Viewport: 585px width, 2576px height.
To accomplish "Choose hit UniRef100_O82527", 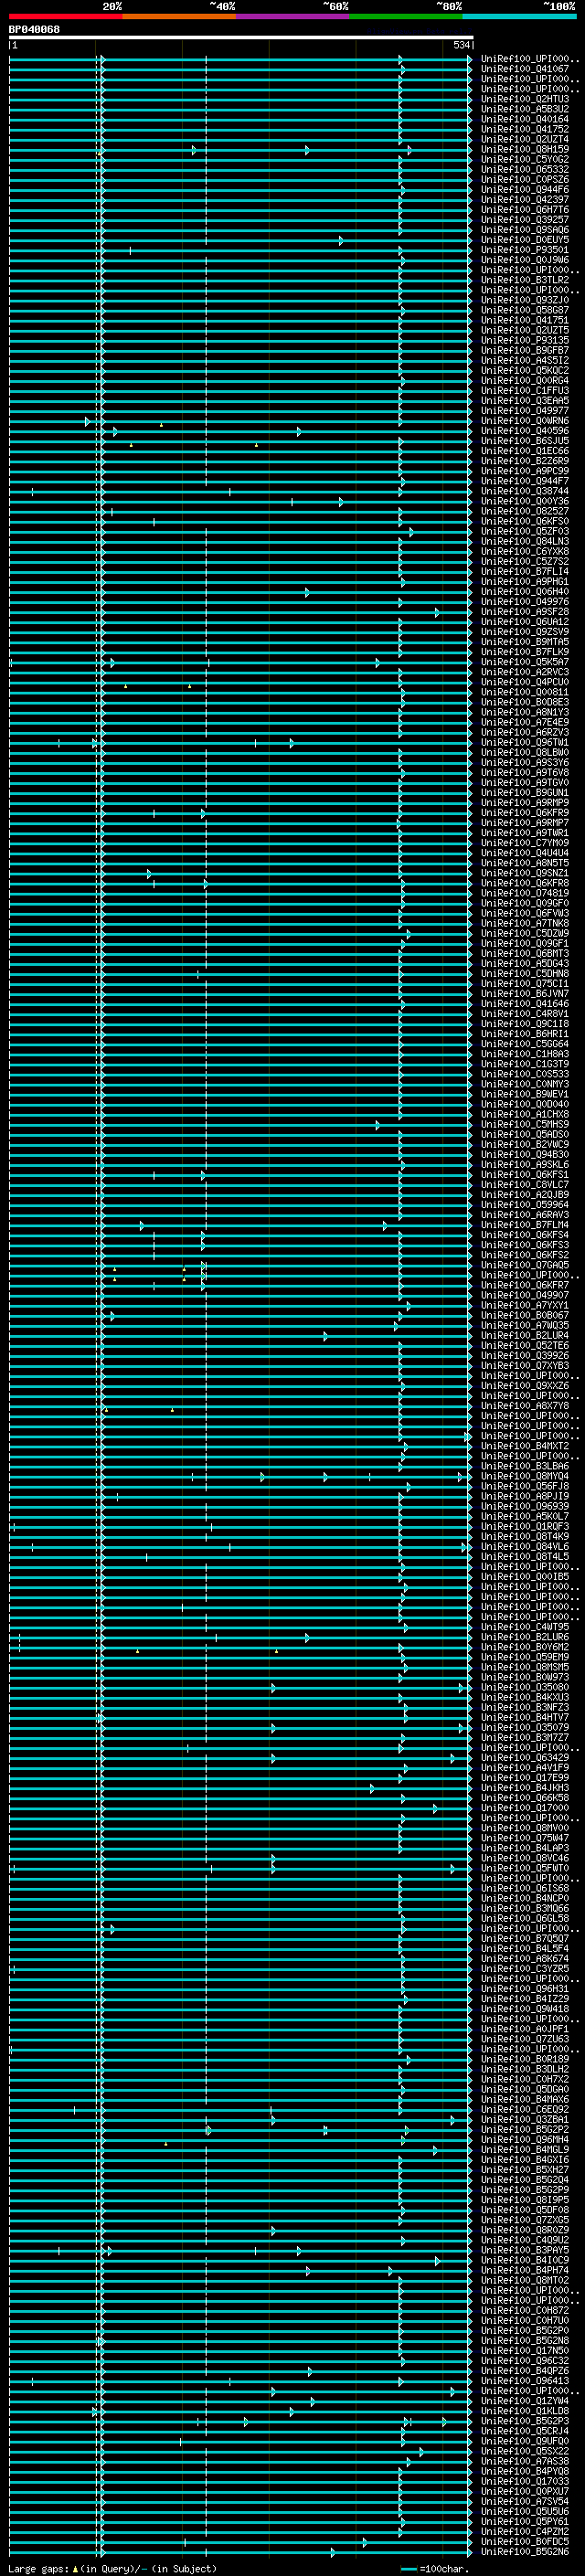I will click(x=525, y=511).
